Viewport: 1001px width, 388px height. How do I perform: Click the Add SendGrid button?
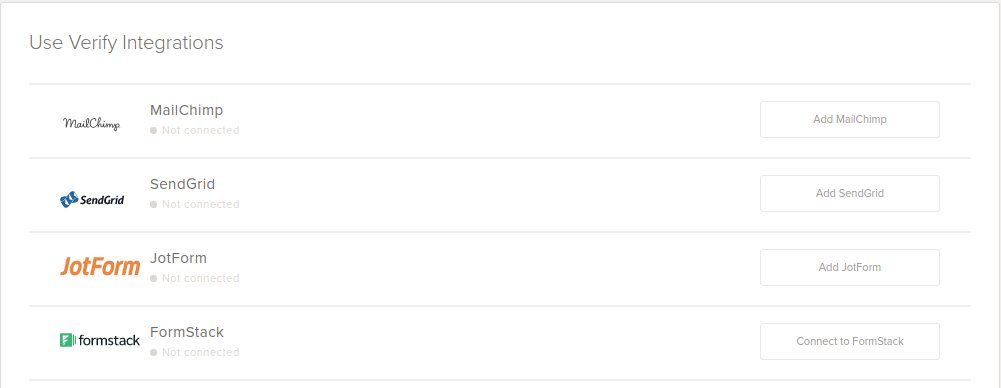pyautogui.click(x=850, y=193)
